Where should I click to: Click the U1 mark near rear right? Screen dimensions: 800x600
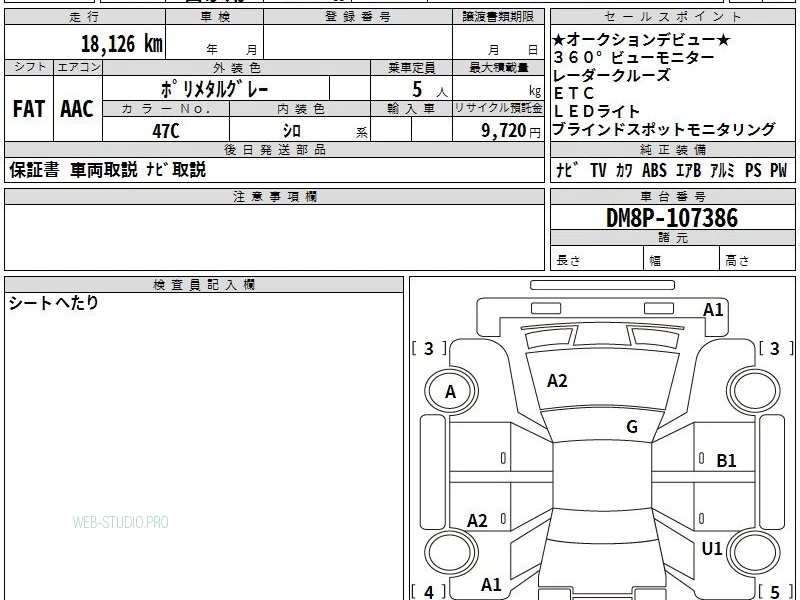712,548
